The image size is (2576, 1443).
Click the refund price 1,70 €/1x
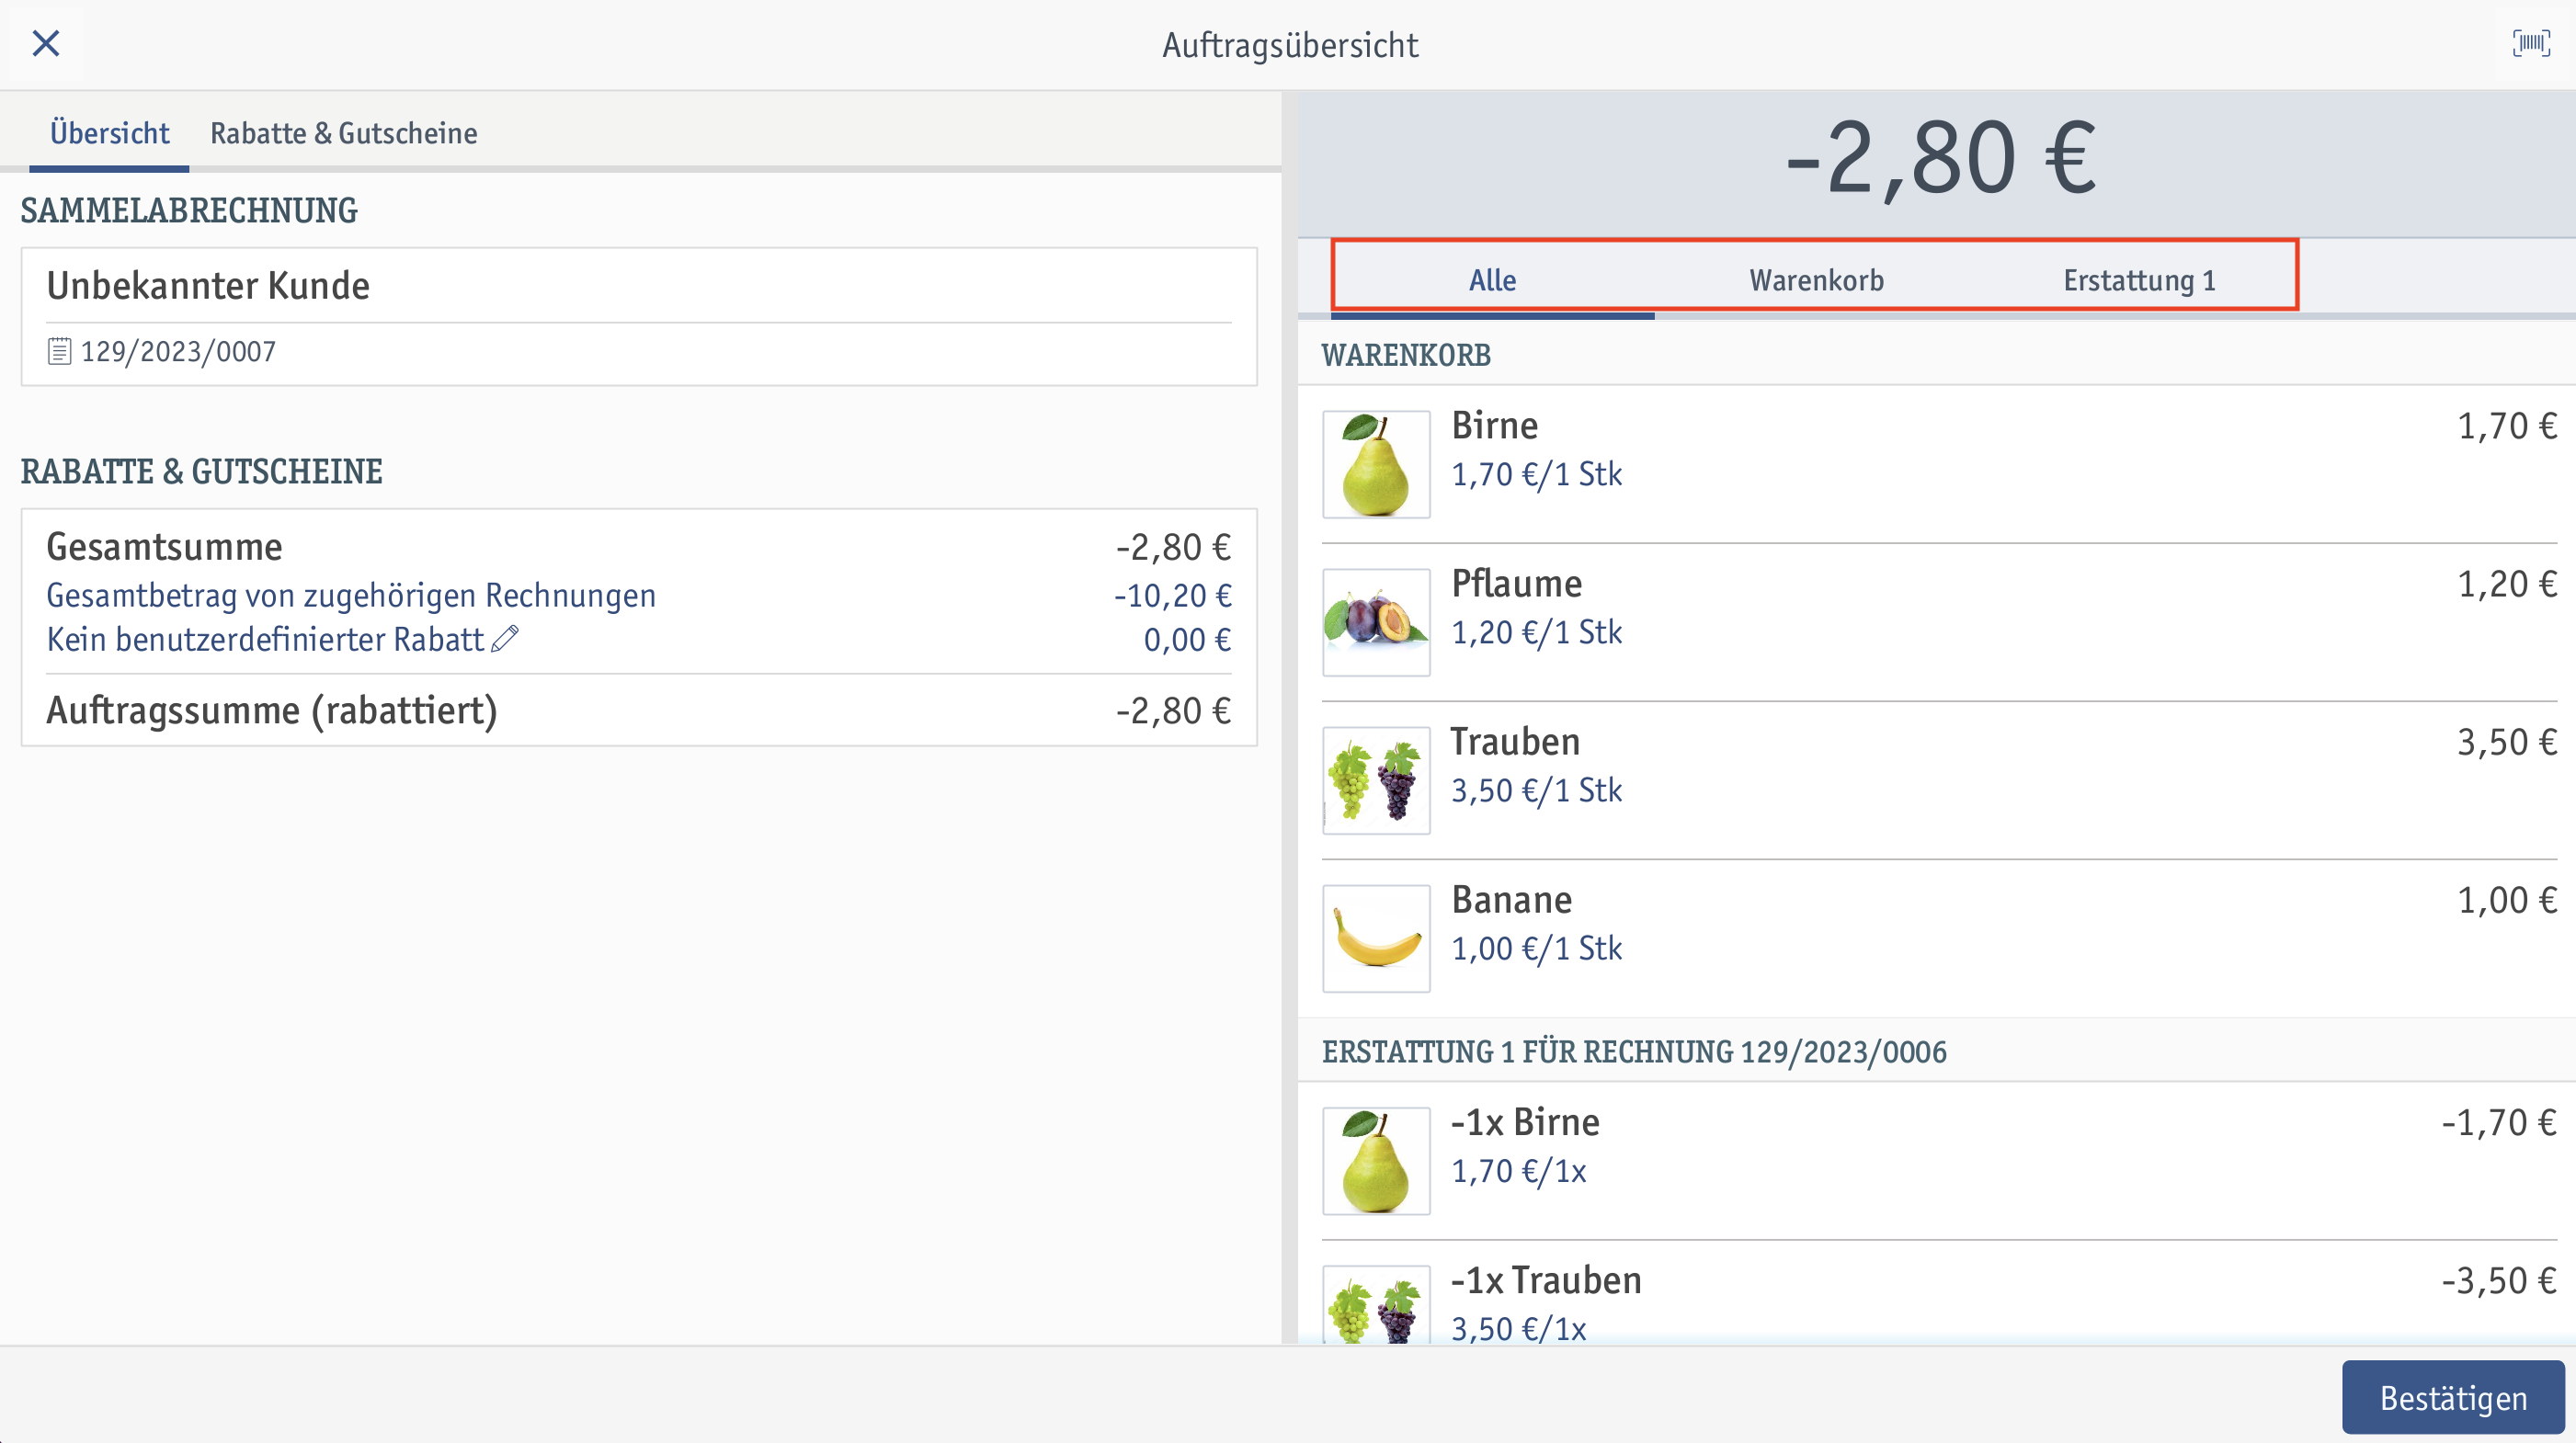pos(1518,1171)
